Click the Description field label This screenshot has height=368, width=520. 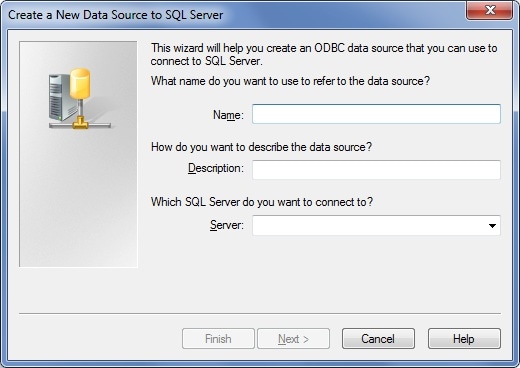pos(216,168)
